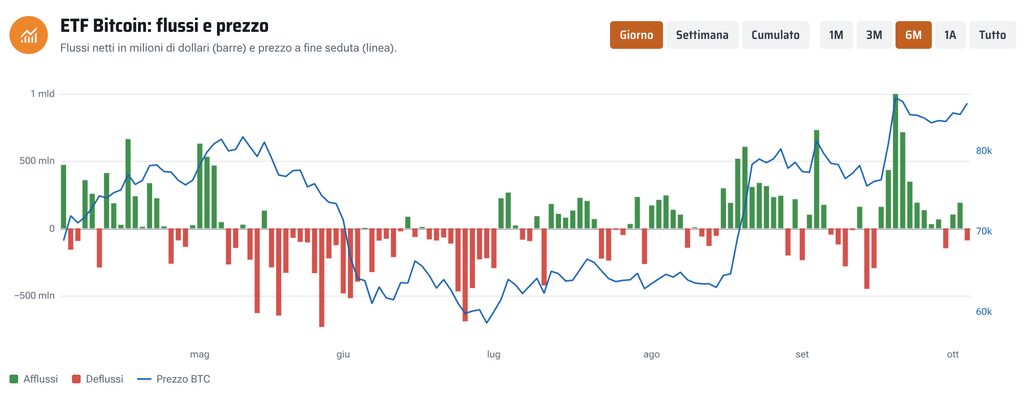Click the '0' y-axis label
This screenshot has height=395, width=1024.
tap(52, 229)
